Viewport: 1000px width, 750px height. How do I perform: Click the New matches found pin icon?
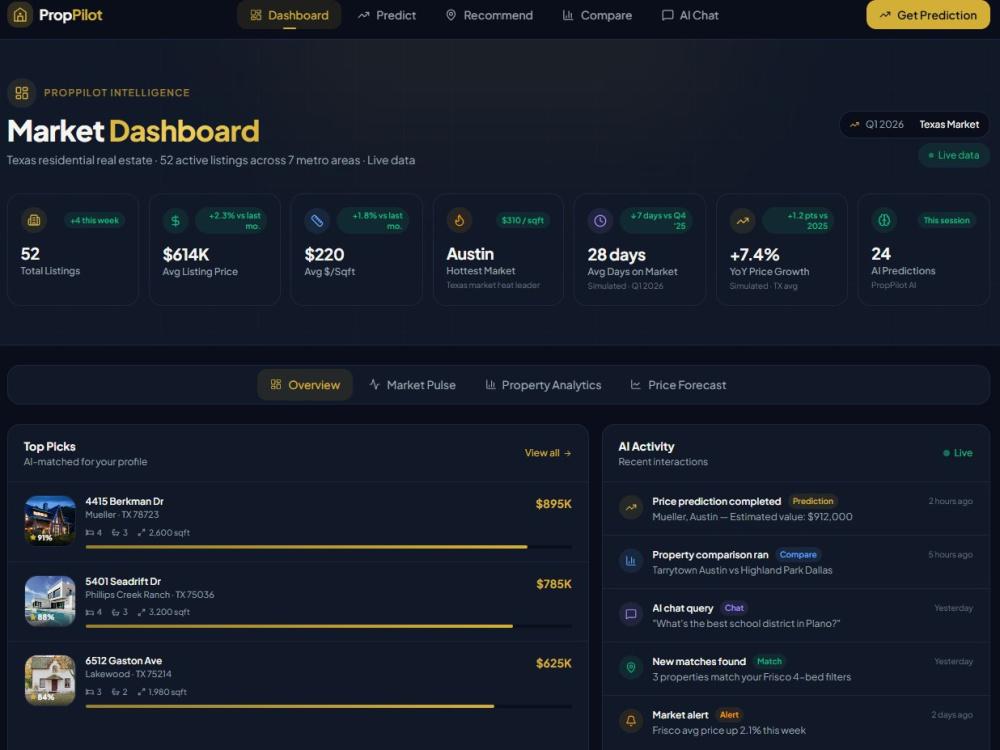(x=631, y=668)
